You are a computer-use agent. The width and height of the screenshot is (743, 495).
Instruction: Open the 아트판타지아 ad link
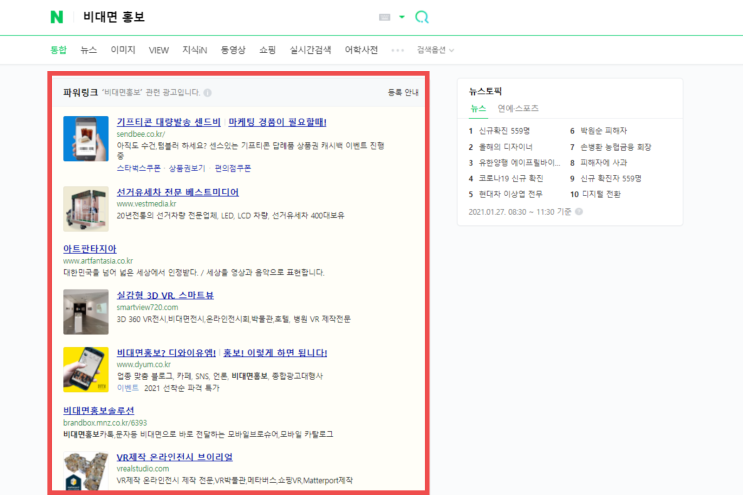(90, 249)
